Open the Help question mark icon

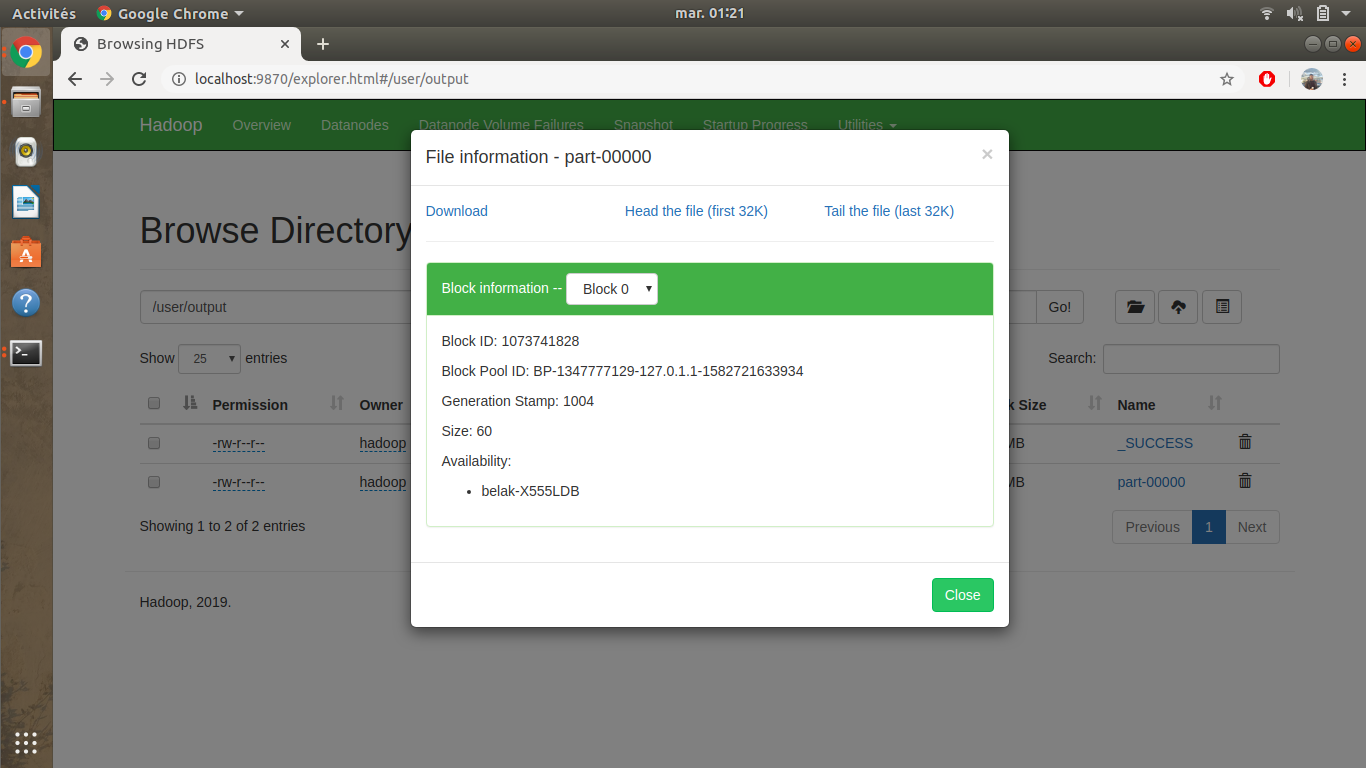26,302
